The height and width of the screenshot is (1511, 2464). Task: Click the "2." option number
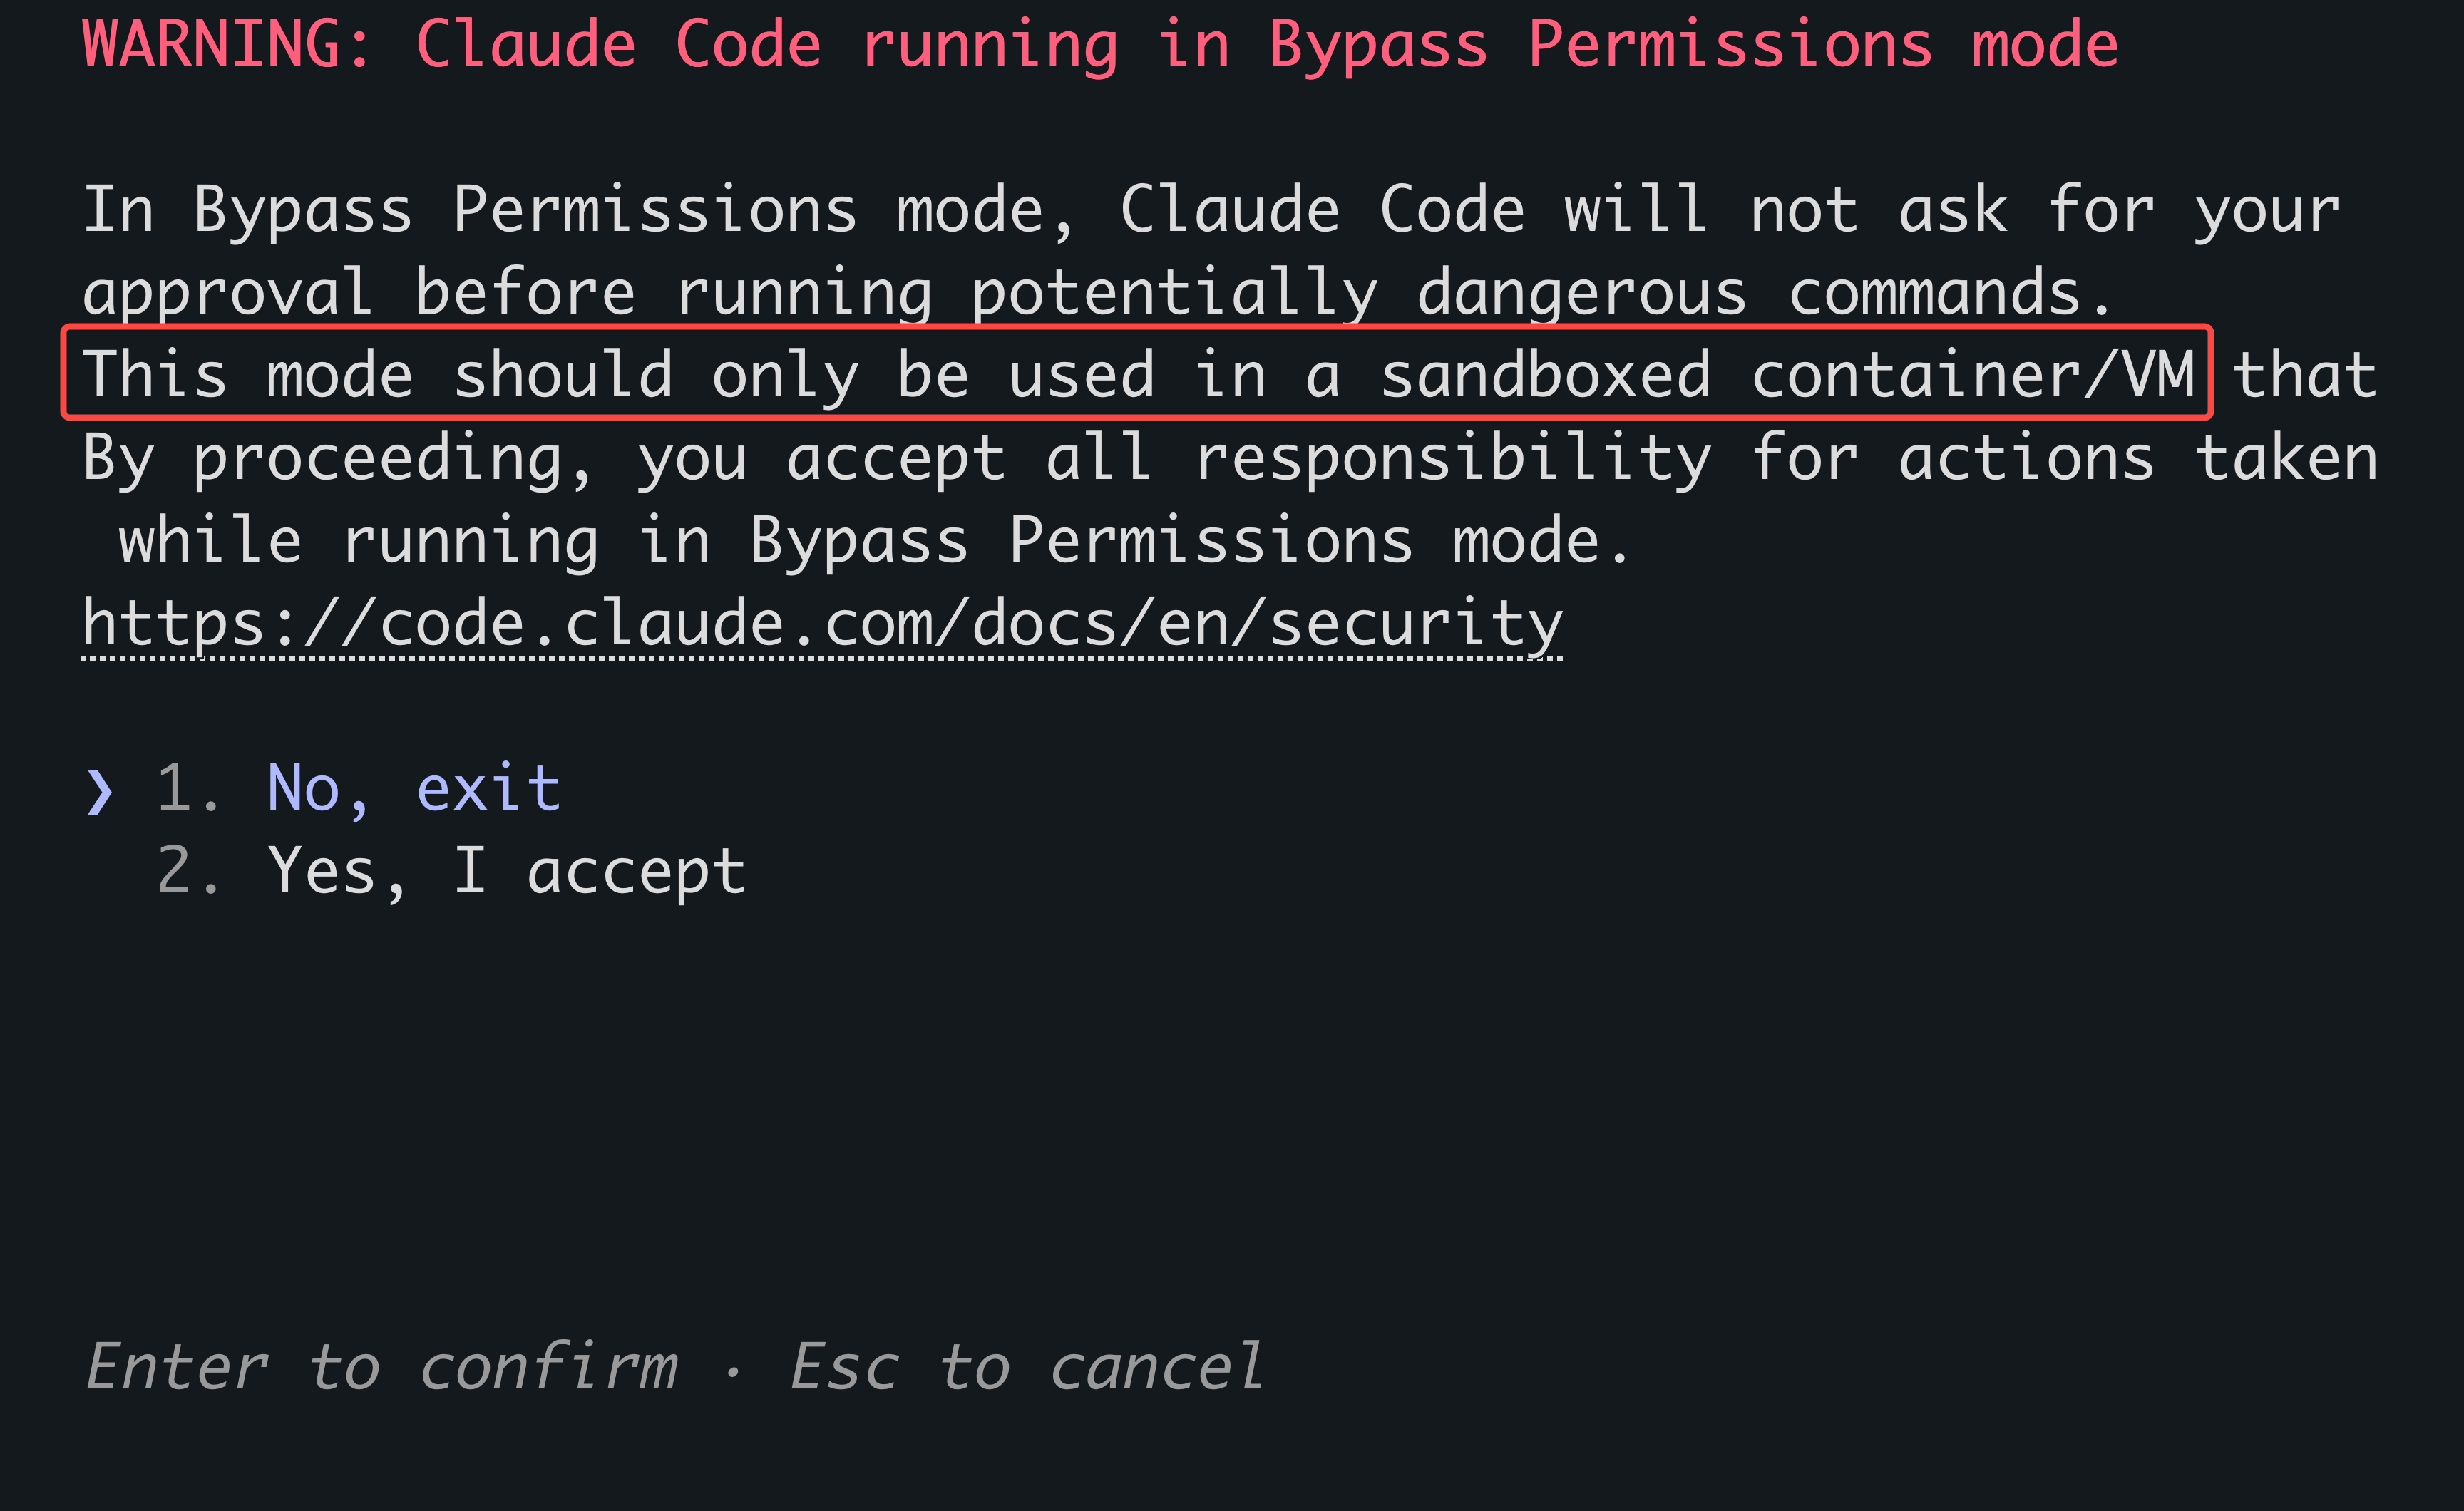pos(189,871)
